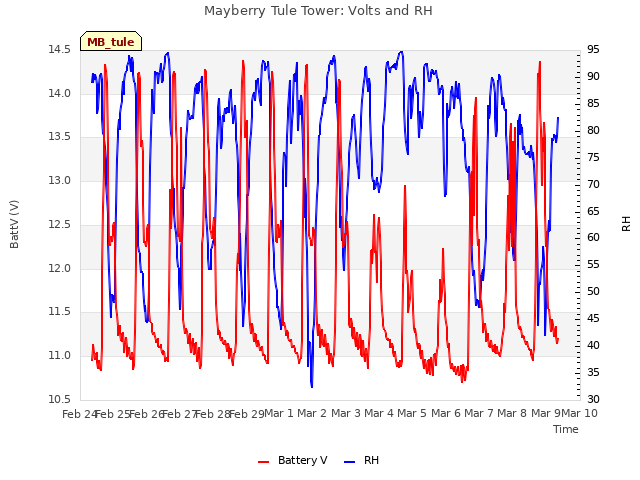Viewport: 640px width, 480px height.
Task: Click the 'Mar 10' date label
Action: point(579,413)
